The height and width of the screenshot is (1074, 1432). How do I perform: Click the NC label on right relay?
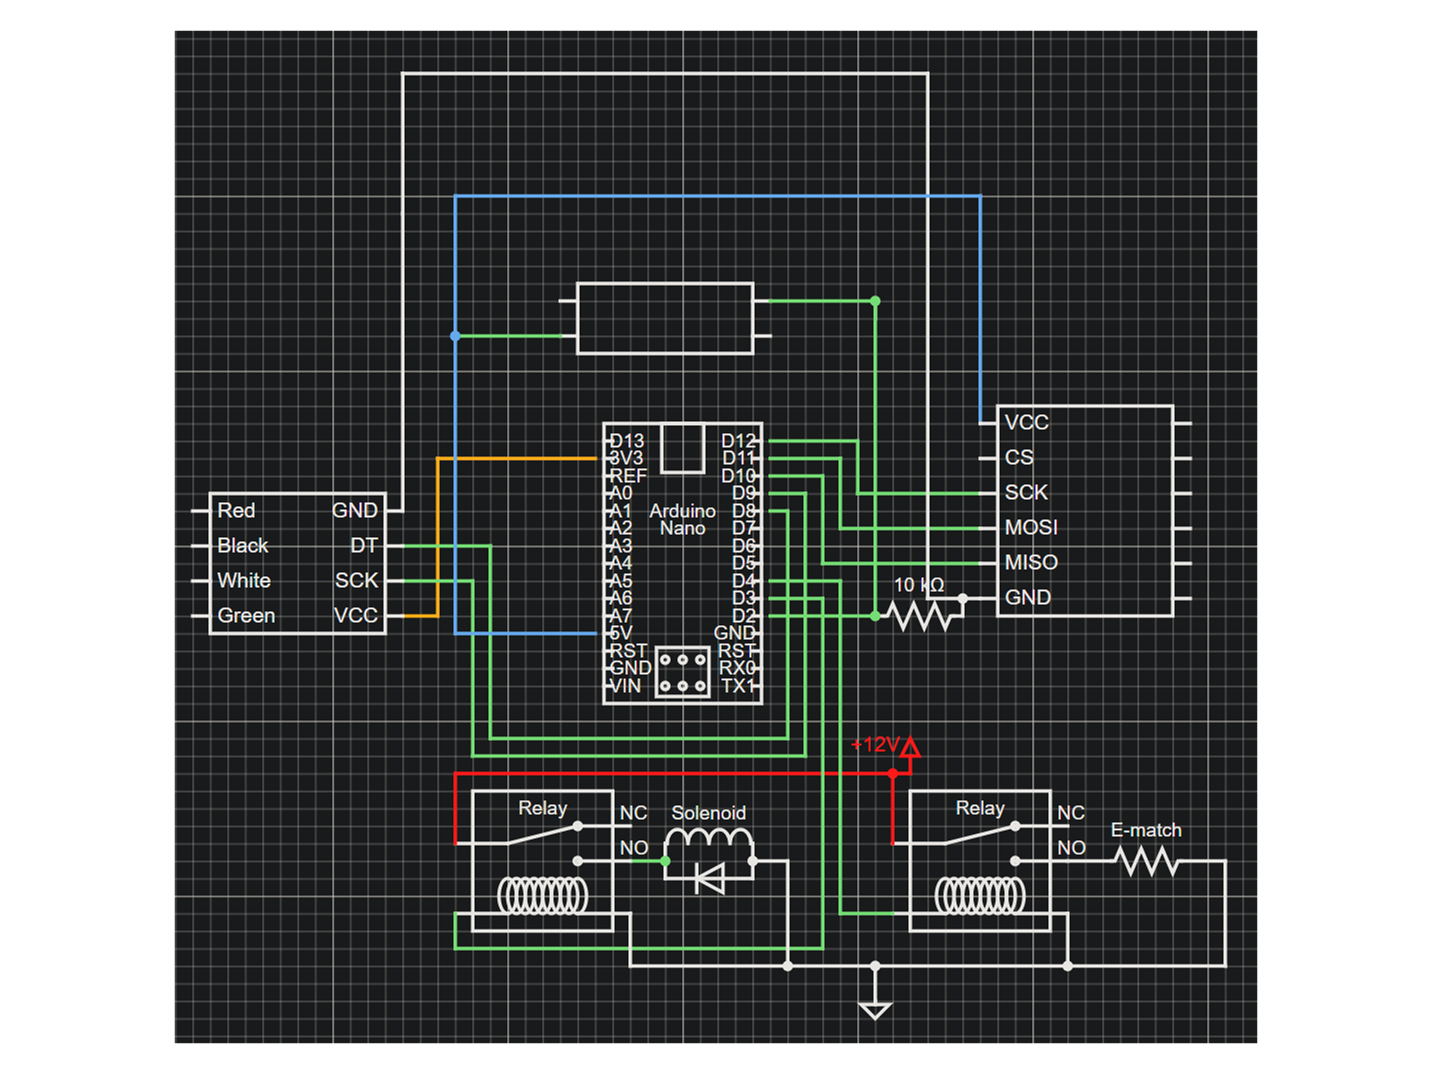coord(1071,813)
